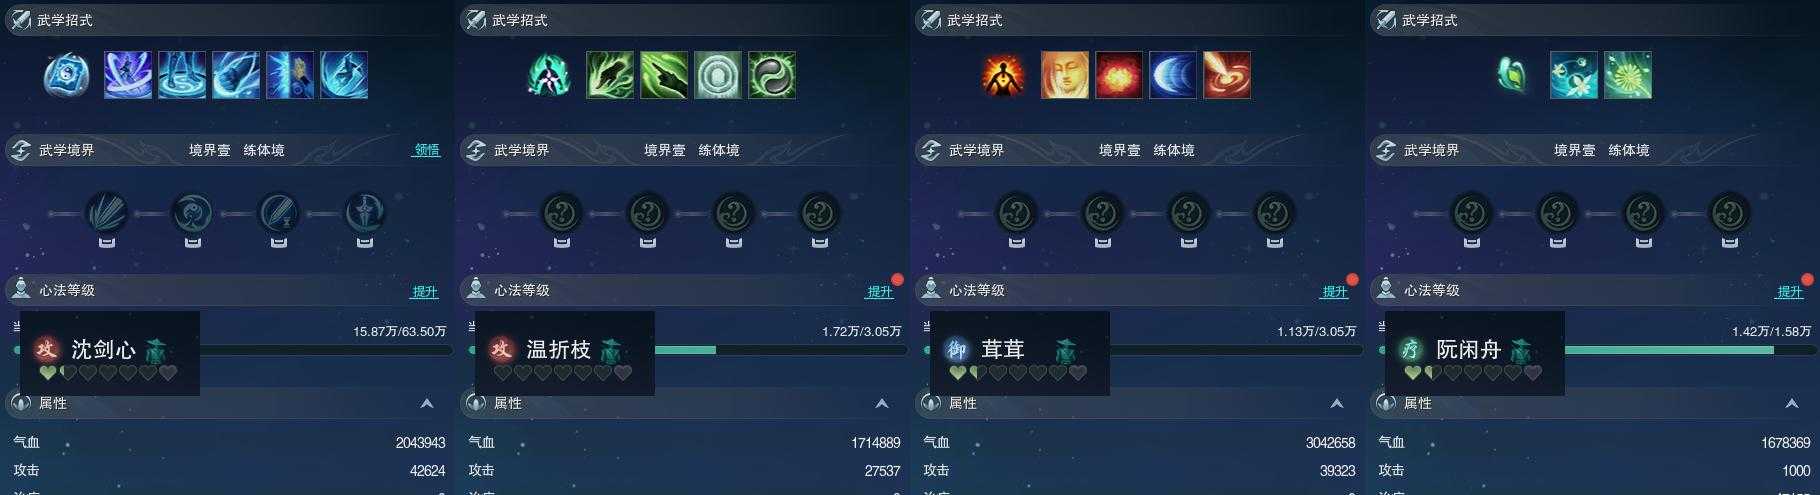1820x495 pixels.
Task: Select 沈剑心's blue yin-yang orb skill icon
Action: pos(67,76)
